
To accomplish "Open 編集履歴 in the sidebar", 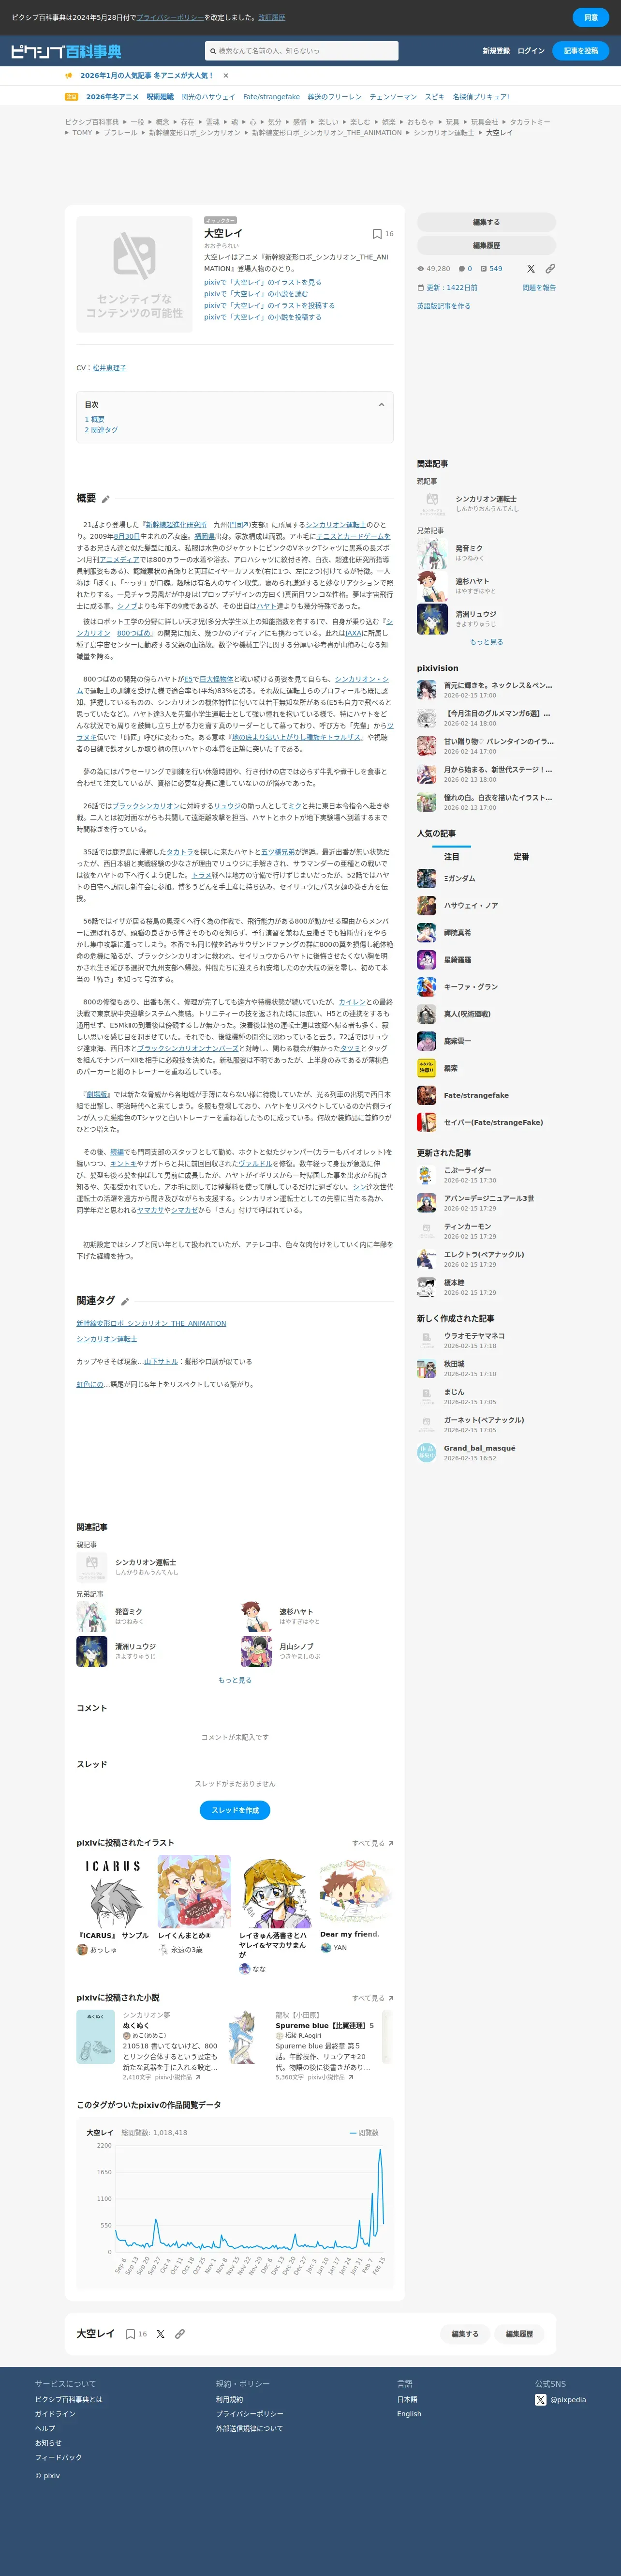I will [x=486, y=245].
